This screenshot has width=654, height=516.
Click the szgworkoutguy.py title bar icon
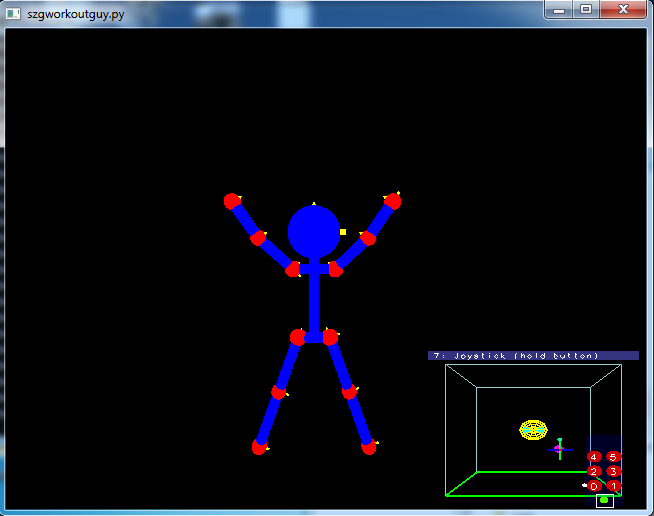click(x=14, y=14)
